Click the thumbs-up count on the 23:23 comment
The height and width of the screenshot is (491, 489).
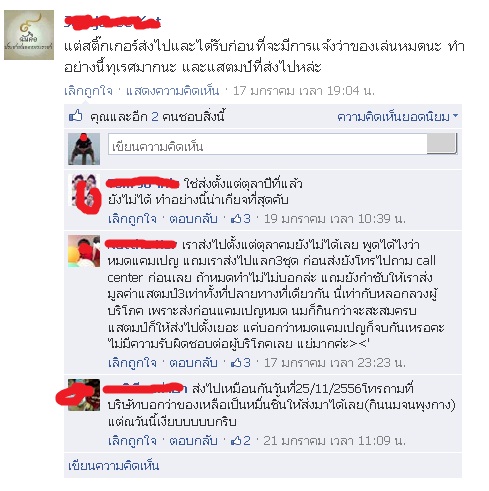click(241, 362)
